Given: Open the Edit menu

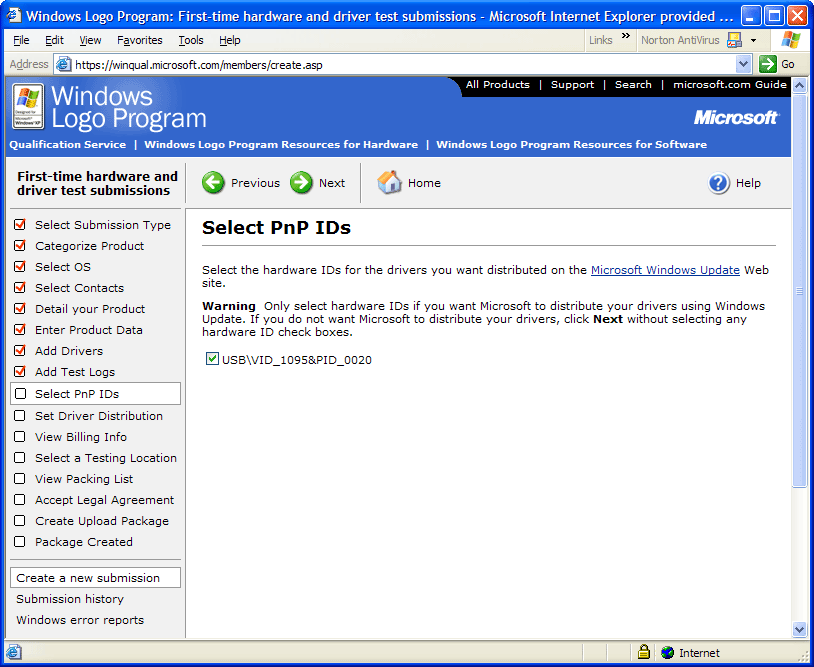Looking at the screenshot, I should coord(54,40).
